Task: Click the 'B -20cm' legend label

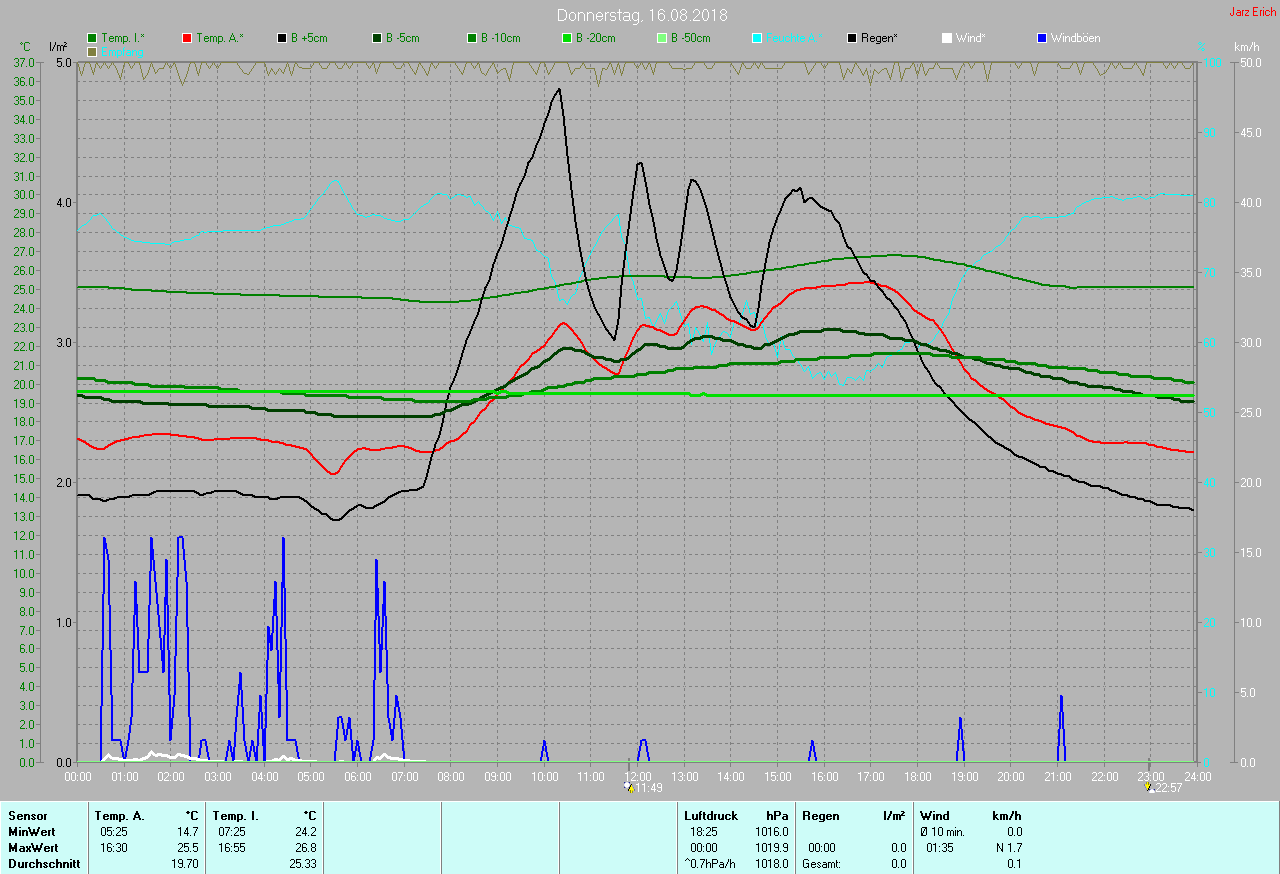Action: click(596, 38)
